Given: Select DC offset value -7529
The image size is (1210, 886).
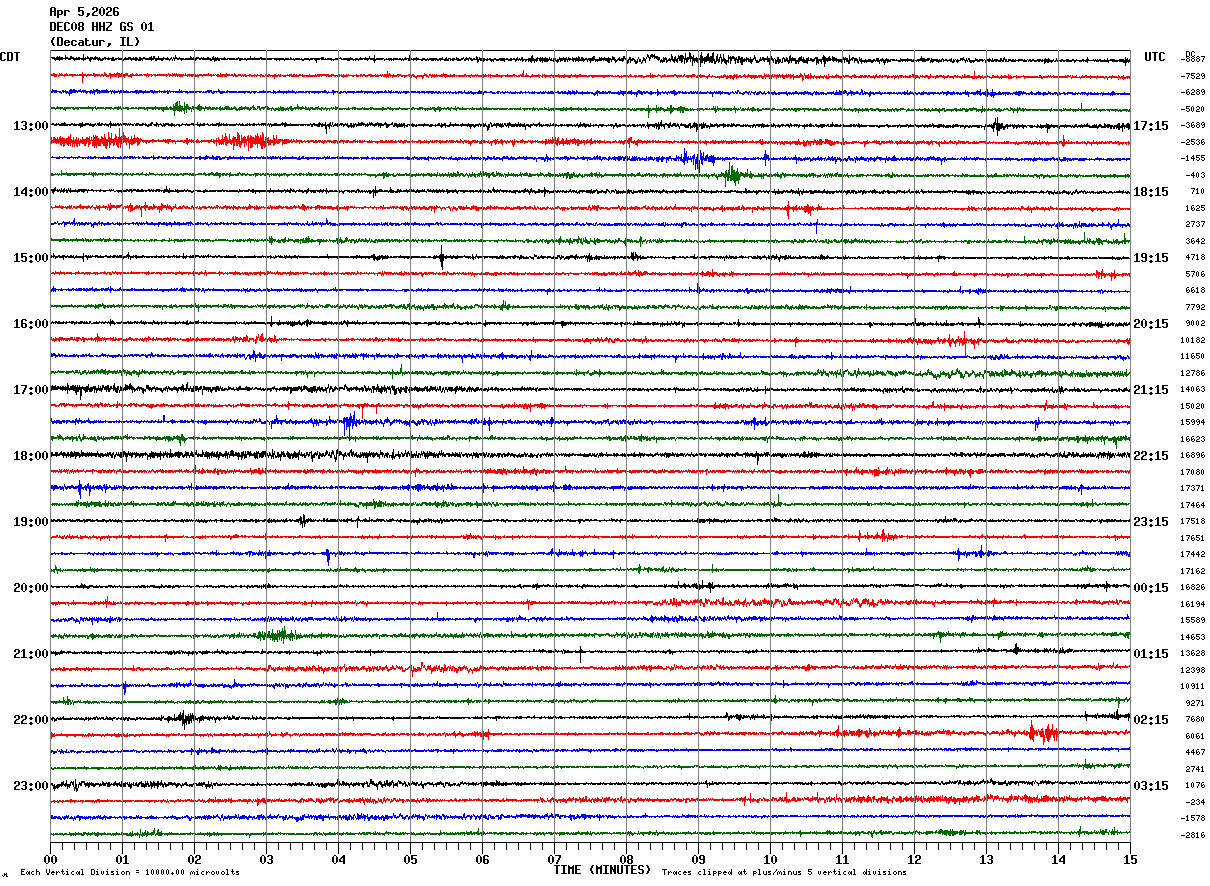Looking at the screenshot, I should pyautogui.click(x=1193, y=76).
